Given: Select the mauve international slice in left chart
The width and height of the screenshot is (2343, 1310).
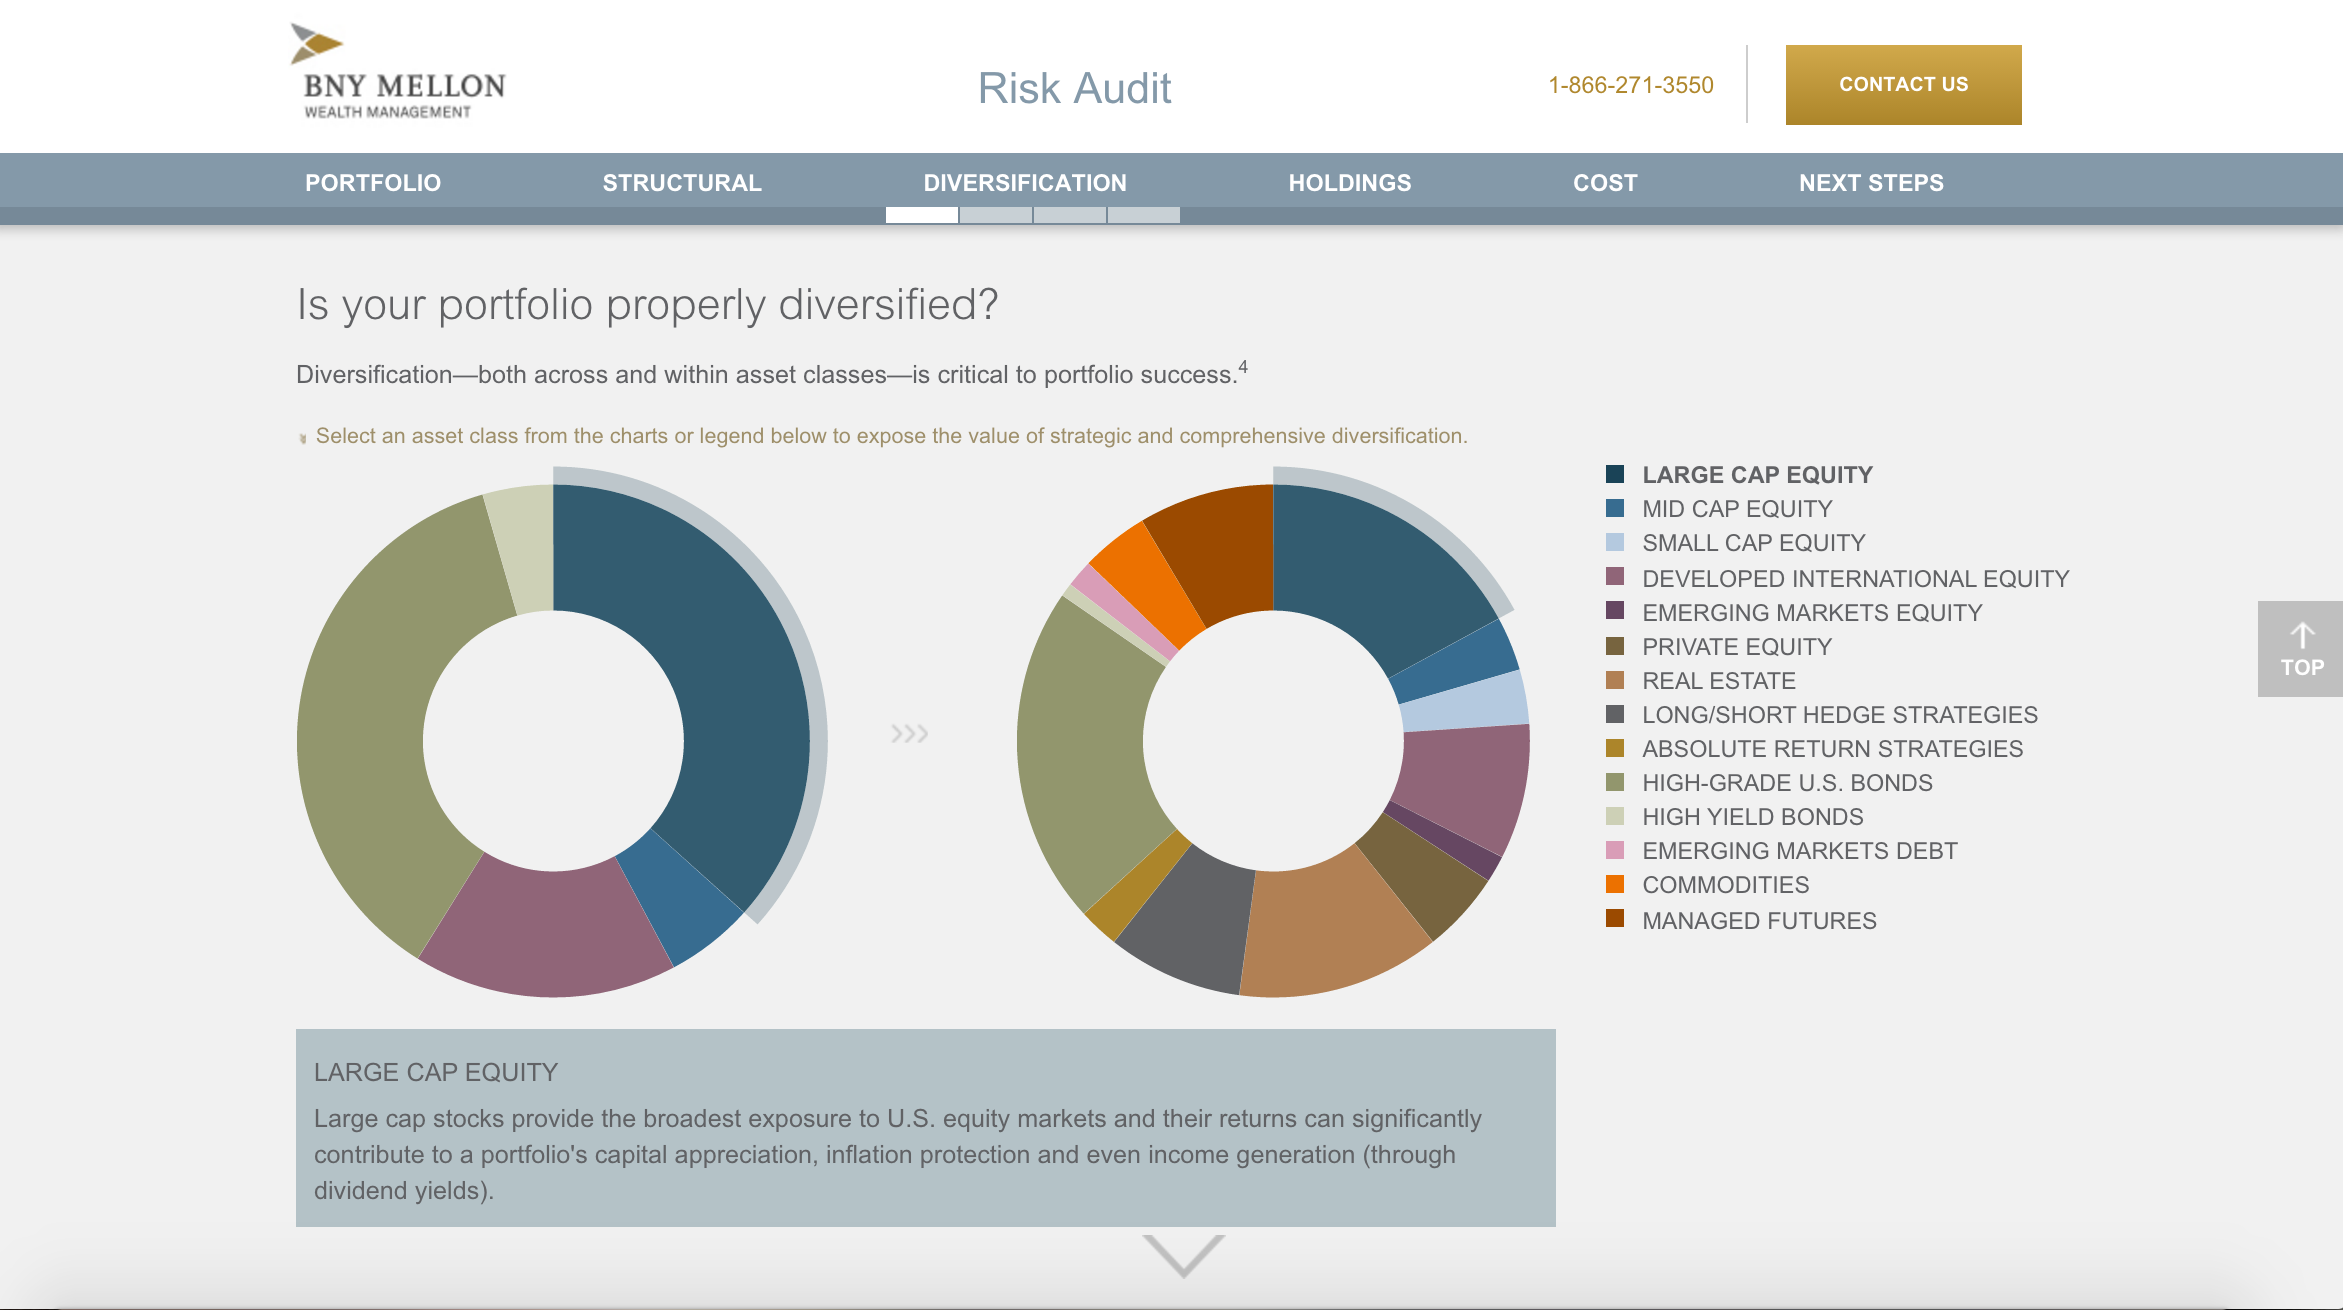Looking at the screenshot, I should (x=545, y=930).
